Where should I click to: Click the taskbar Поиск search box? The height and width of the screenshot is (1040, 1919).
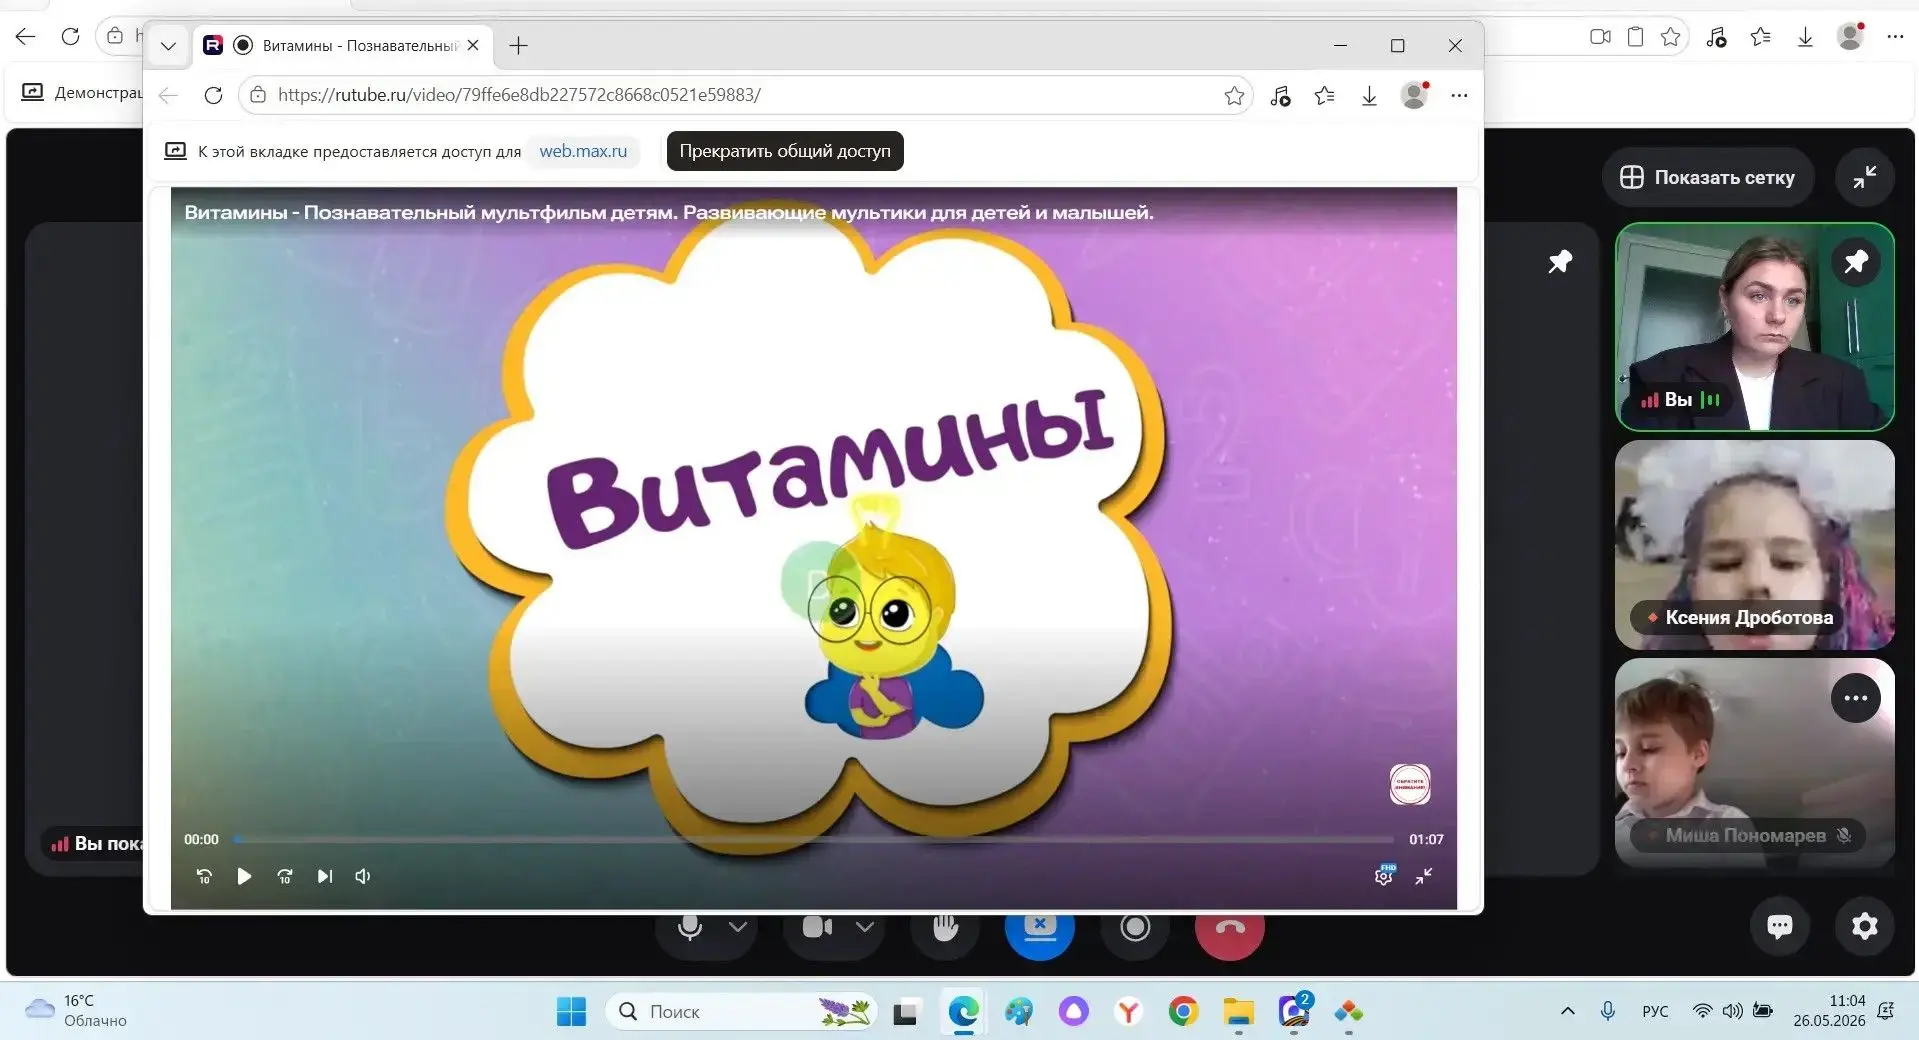741,1012
